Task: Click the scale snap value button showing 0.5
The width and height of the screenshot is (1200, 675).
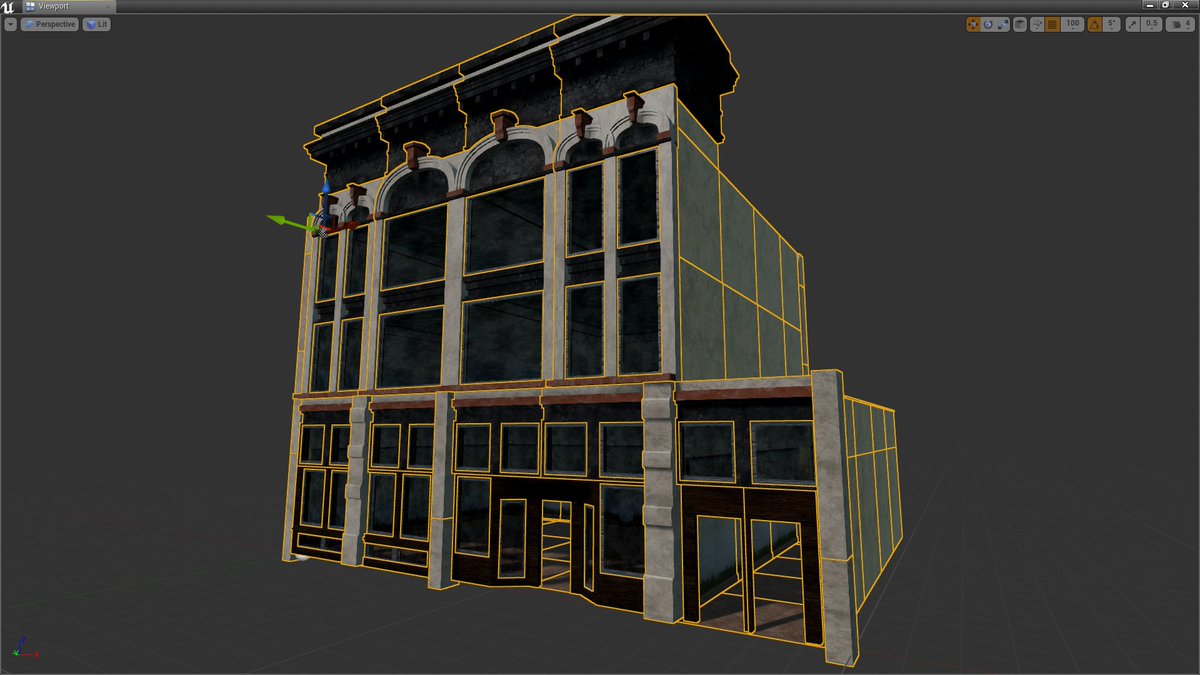Action: click(1150, 24)
